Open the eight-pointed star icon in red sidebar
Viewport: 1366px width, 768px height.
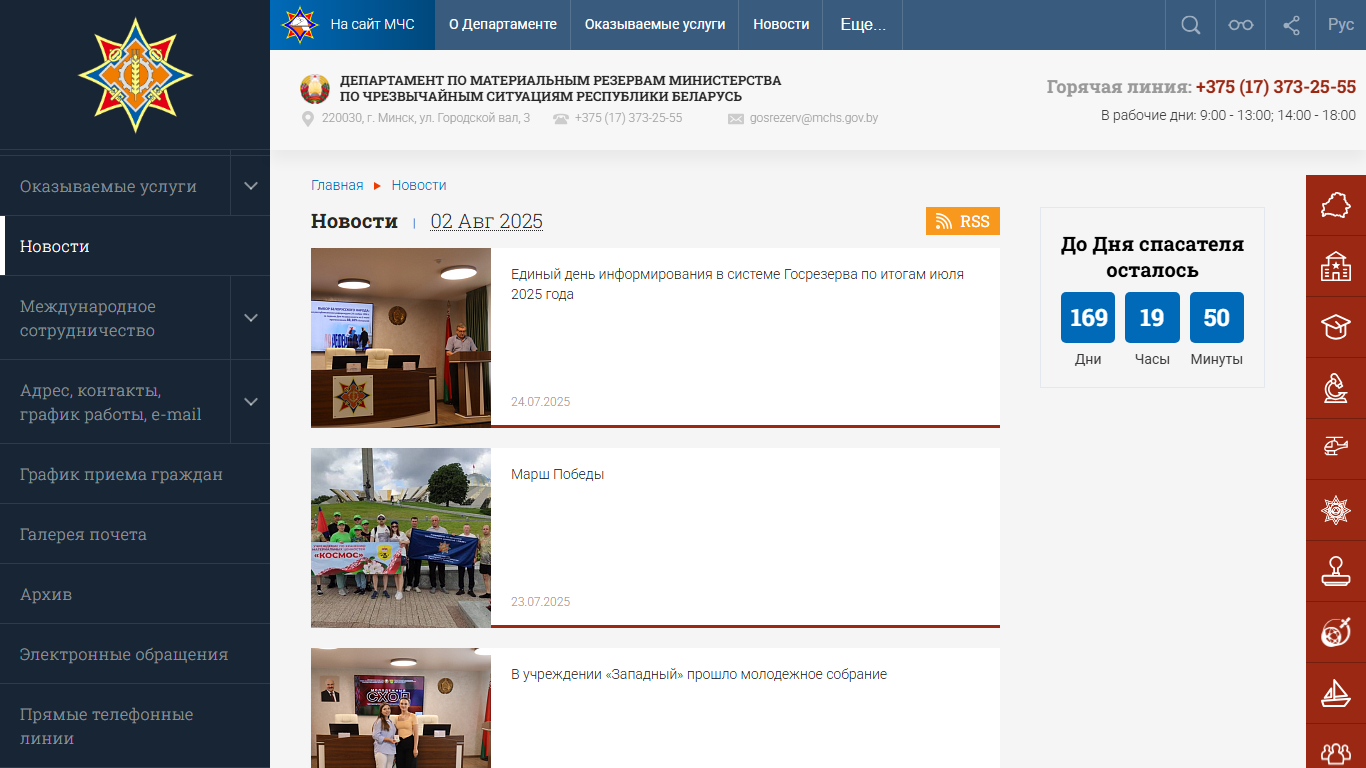pos(1336,510)
